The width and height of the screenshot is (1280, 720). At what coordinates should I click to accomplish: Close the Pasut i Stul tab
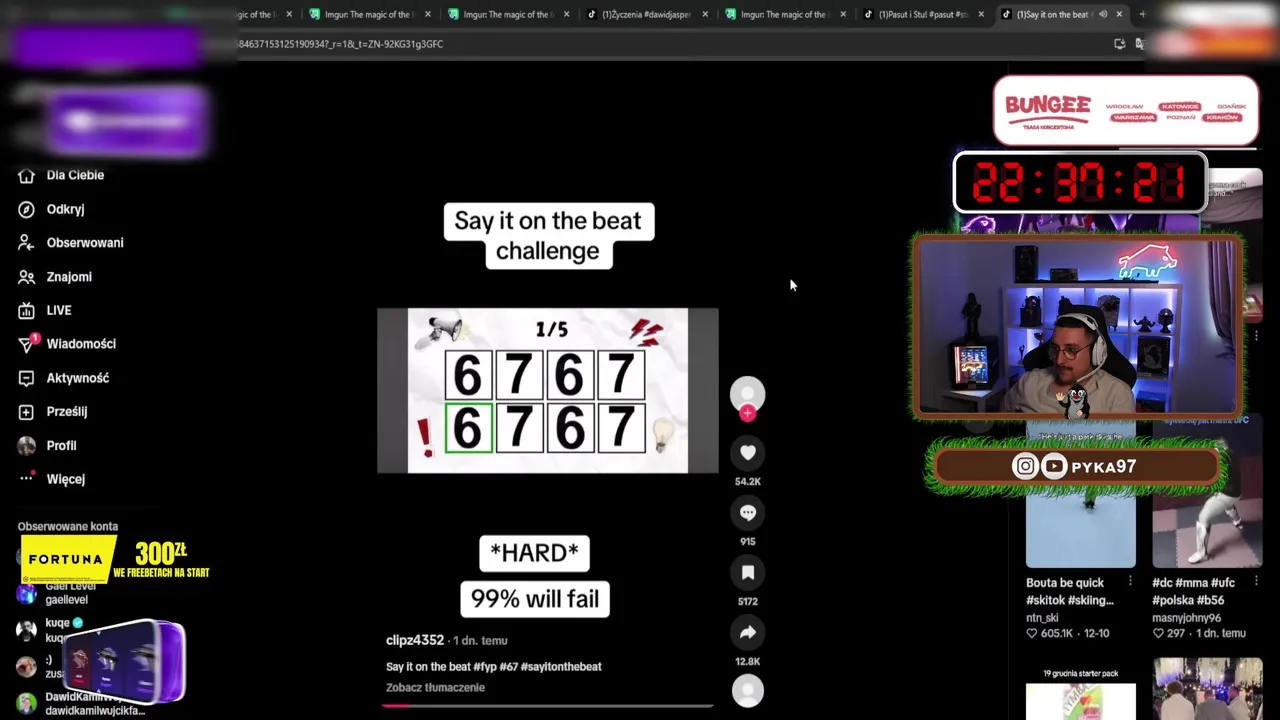point(981,14)
